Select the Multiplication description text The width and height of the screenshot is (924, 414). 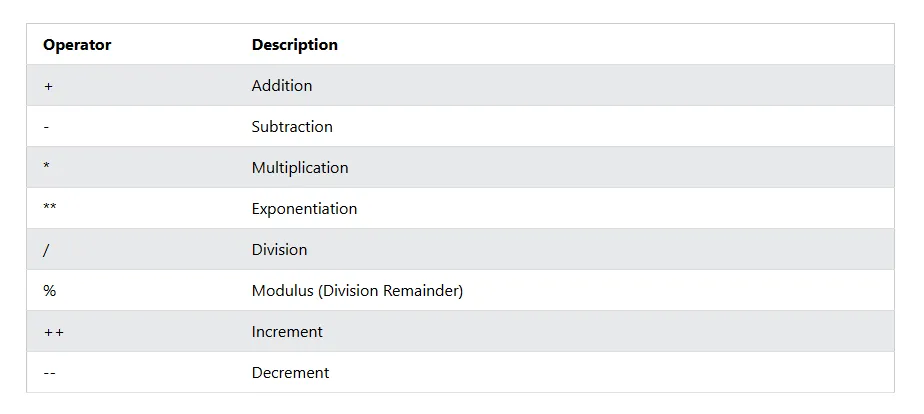(300, 168)
